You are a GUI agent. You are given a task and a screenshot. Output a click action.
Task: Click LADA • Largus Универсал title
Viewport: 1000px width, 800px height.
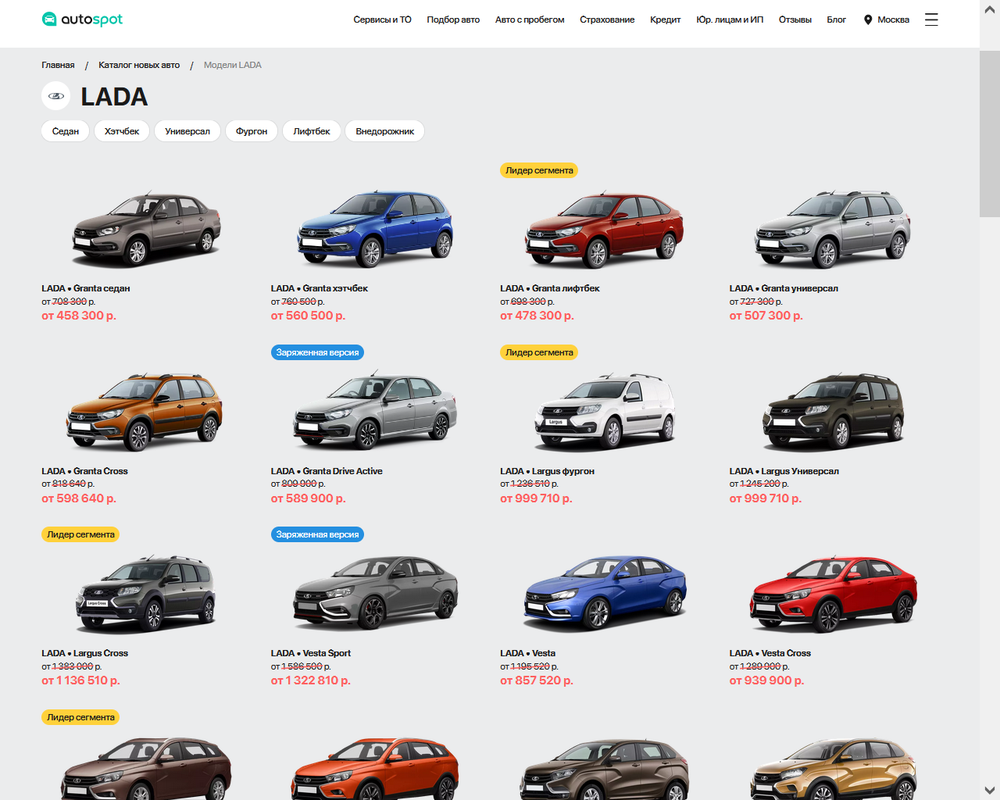click(x=784, y=471)
